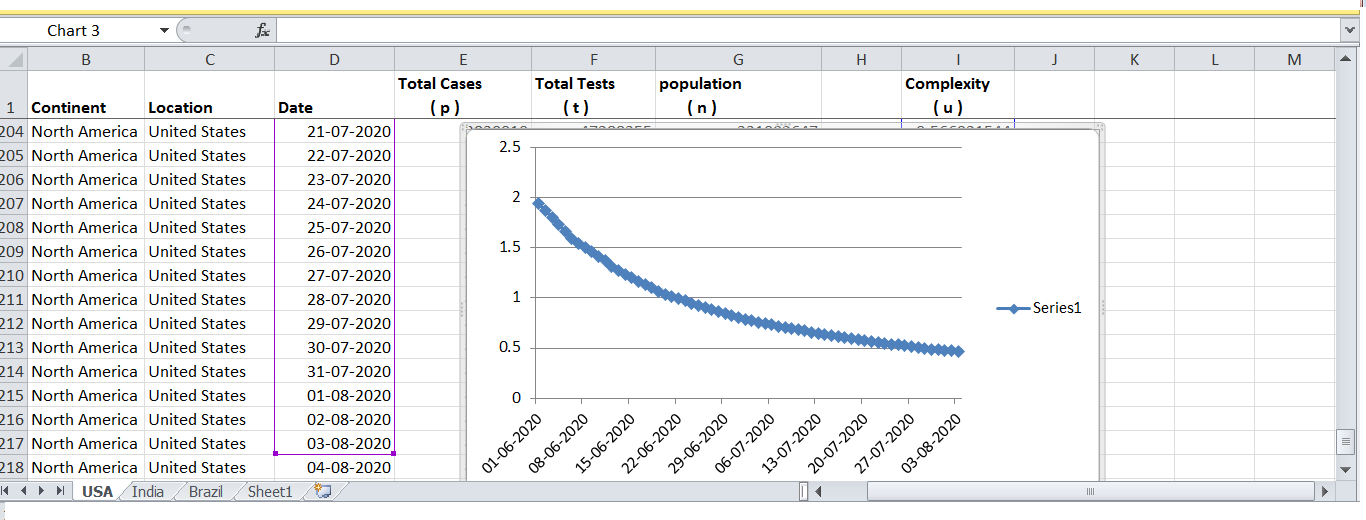Screen dimensions: 1366x520
Task: Jump to last sheet with navigation arrow
Action: (x=60, y=491)
